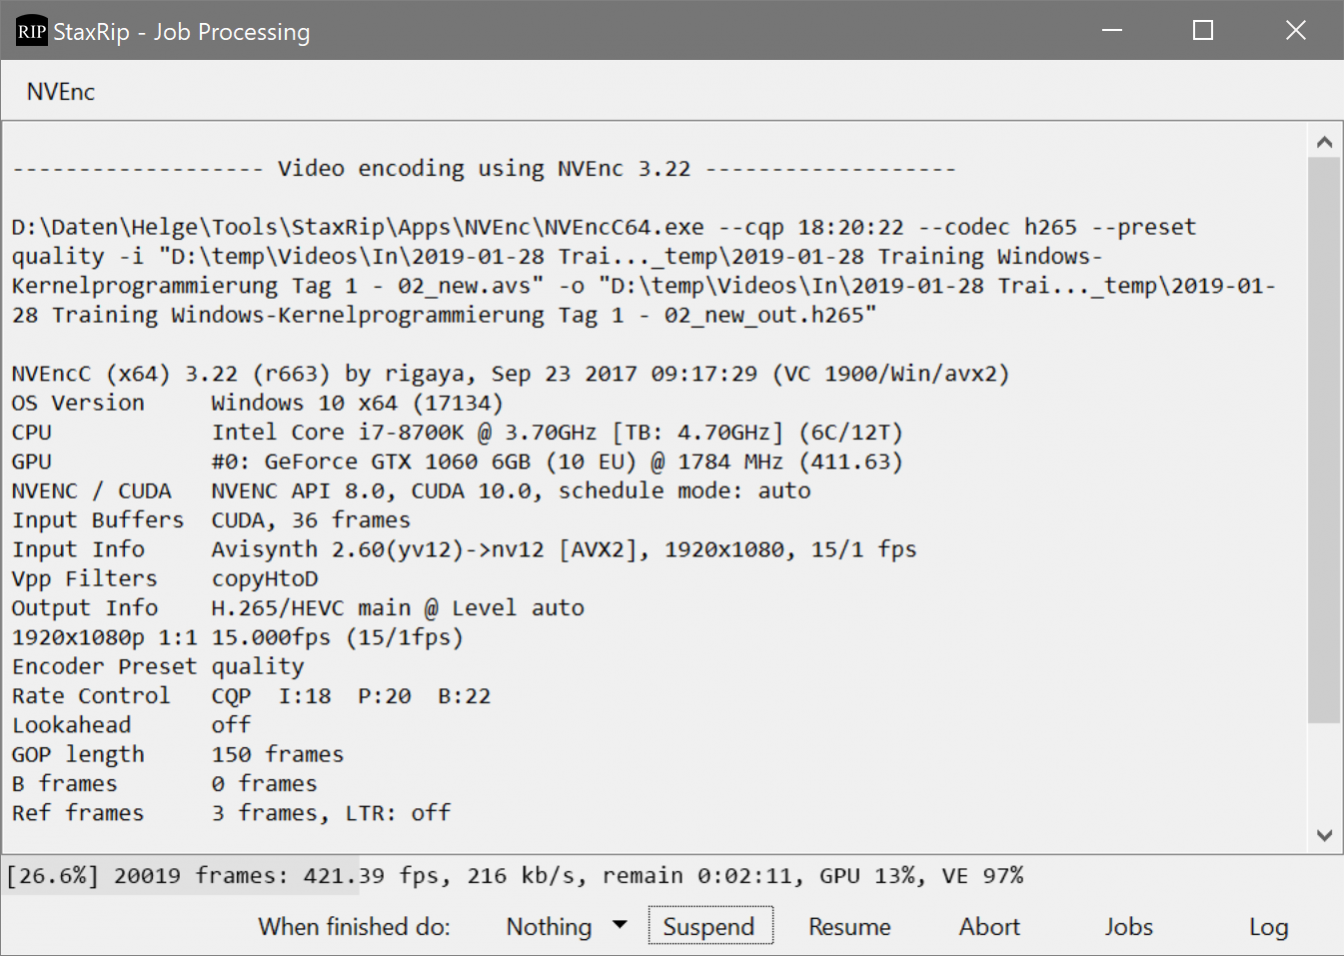Close the Job Processing window
Screen dimensions: 1344x956
pyautogui.click(x=1295, y=30)
